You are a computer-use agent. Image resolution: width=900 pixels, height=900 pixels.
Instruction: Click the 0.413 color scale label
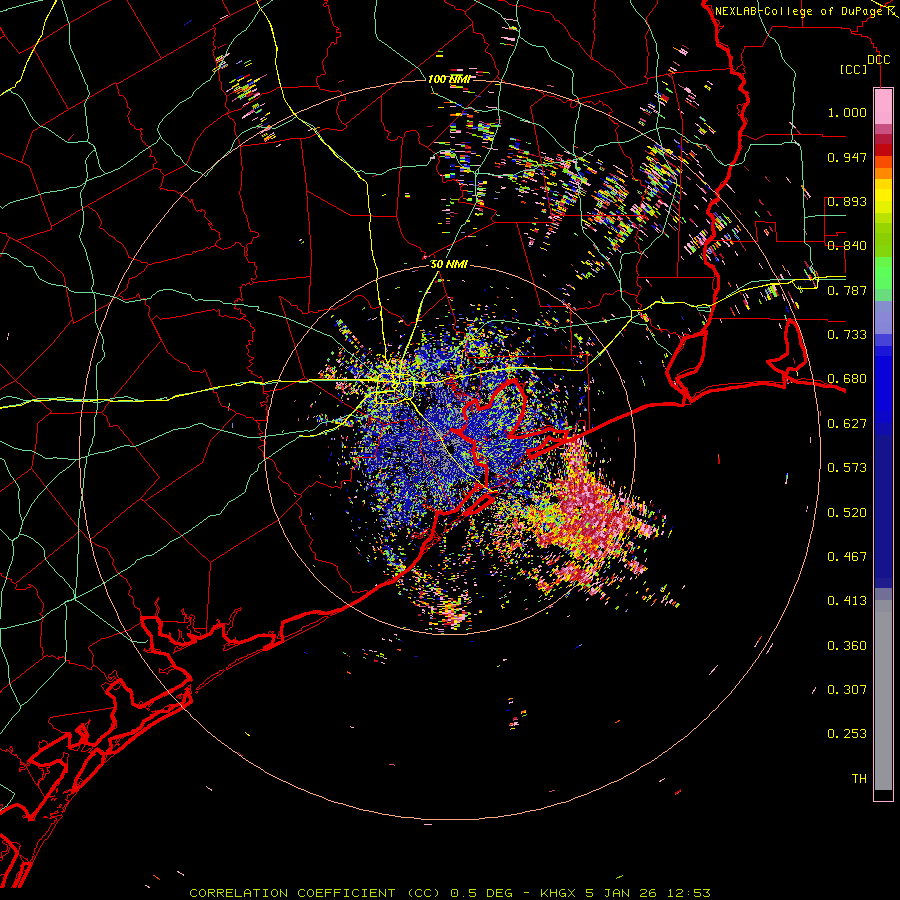(x=847, y=601)
